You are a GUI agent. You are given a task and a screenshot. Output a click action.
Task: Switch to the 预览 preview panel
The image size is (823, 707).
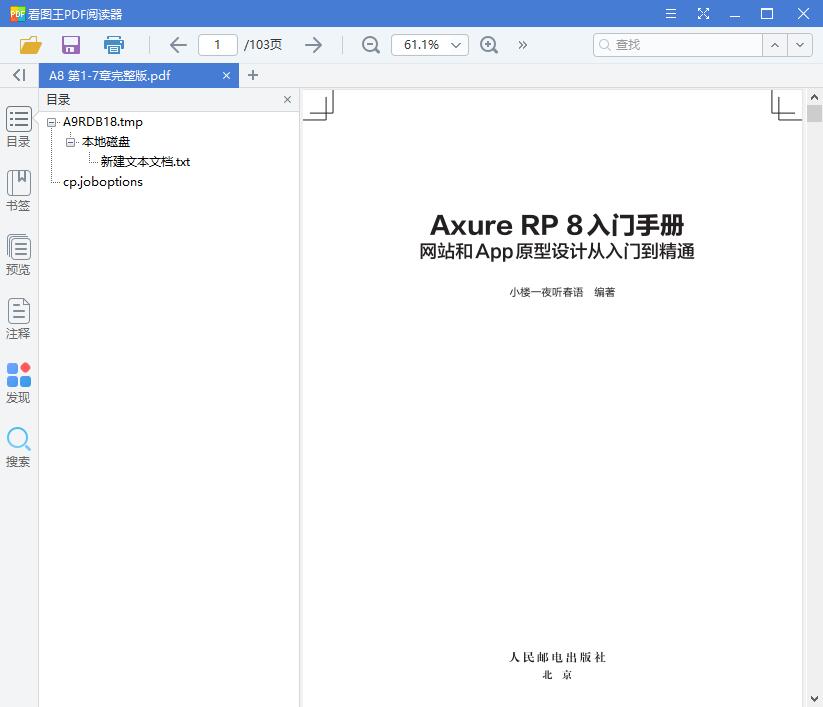(18, 255)
